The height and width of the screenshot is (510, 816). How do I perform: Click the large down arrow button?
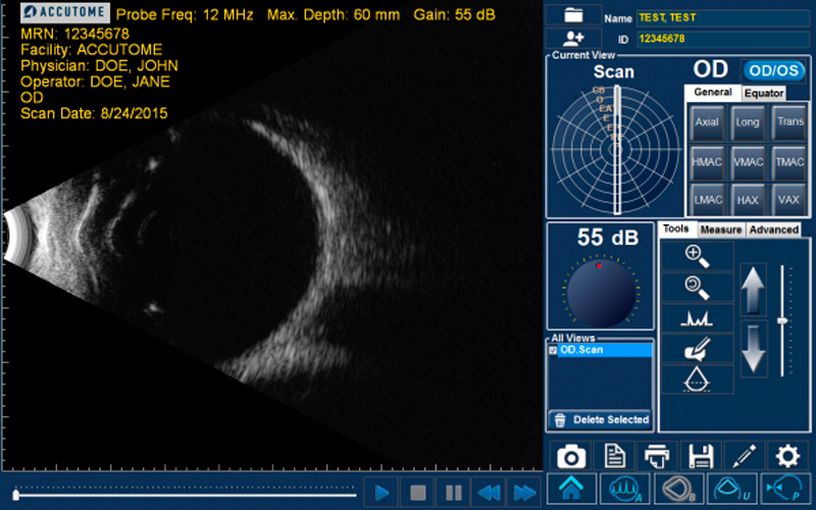point(753,349)
